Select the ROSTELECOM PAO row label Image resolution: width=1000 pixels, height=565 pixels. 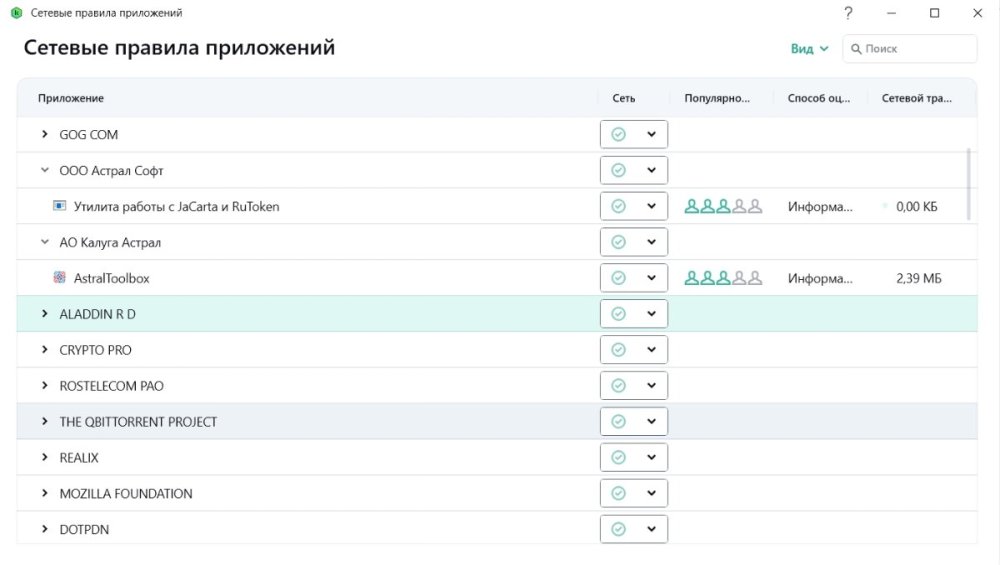point(112,386)
